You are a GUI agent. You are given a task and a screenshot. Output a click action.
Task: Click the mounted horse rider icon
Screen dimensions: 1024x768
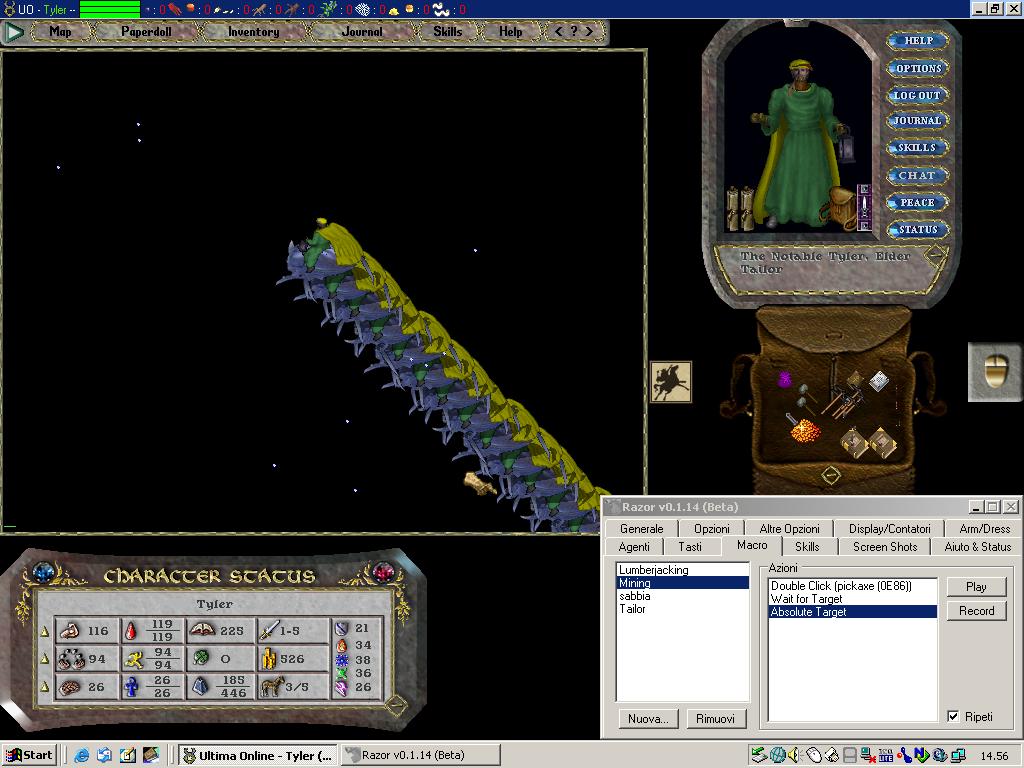[671, 381]
